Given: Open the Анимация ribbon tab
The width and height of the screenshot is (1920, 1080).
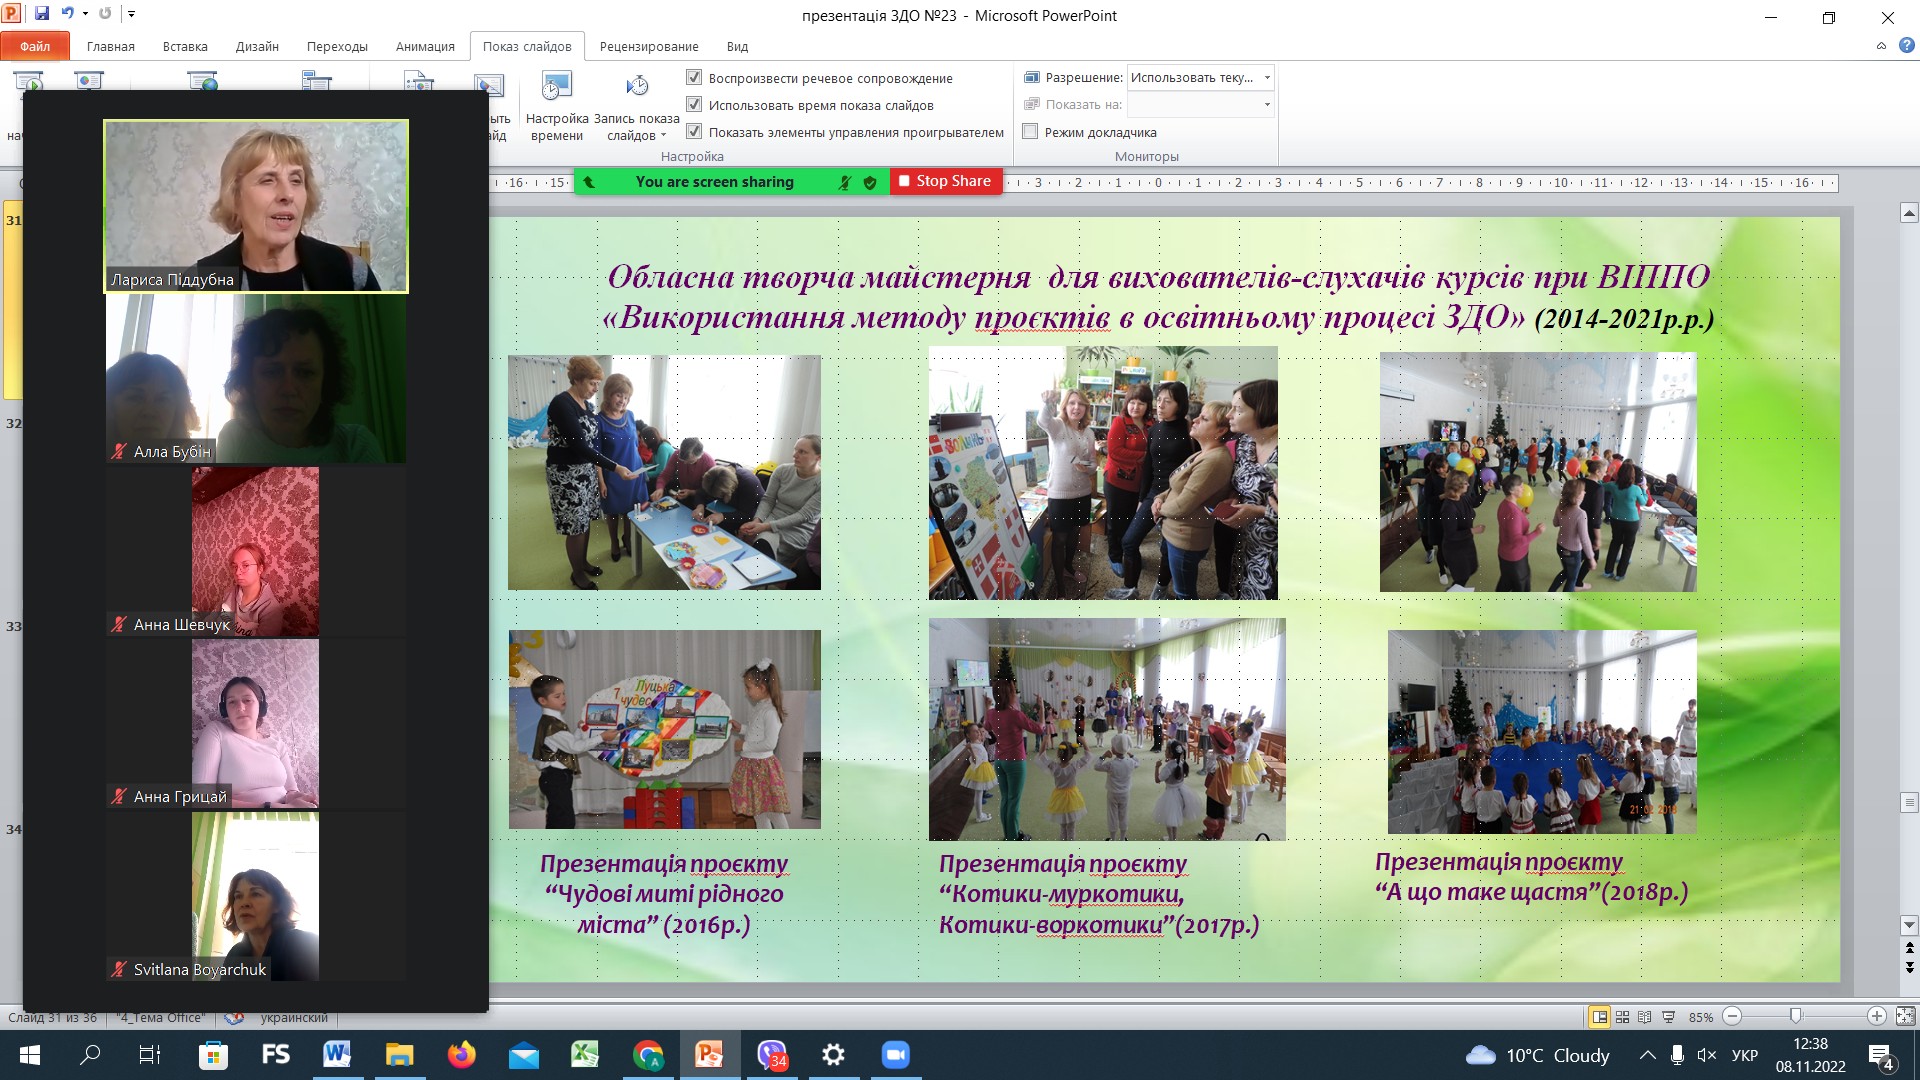Looking at the screenshot, I should pyautogui.click(x=424, y=46).
